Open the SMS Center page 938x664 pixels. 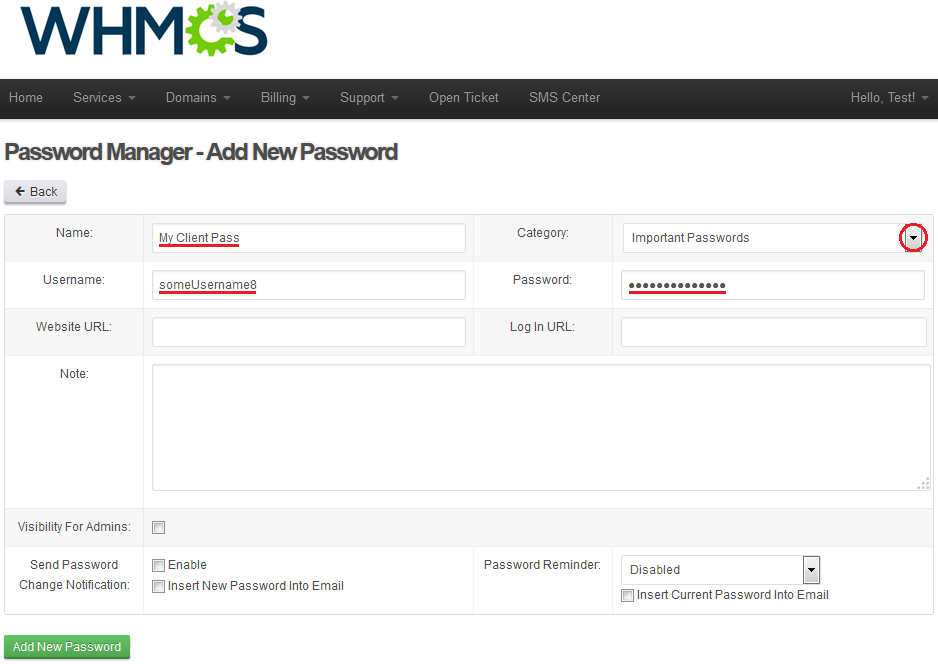[x=564, y=98]
